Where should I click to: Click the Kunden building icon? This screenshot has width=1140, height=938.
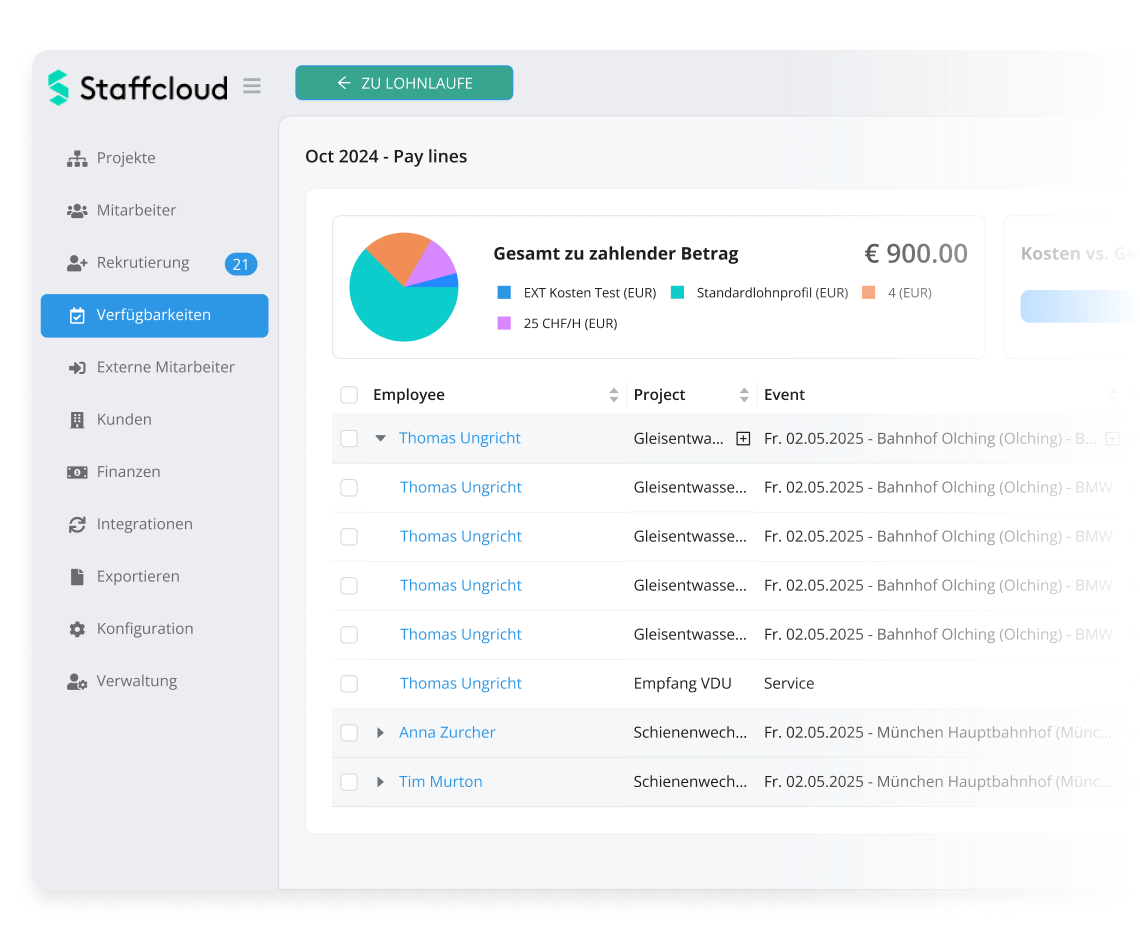click(77, 420)
